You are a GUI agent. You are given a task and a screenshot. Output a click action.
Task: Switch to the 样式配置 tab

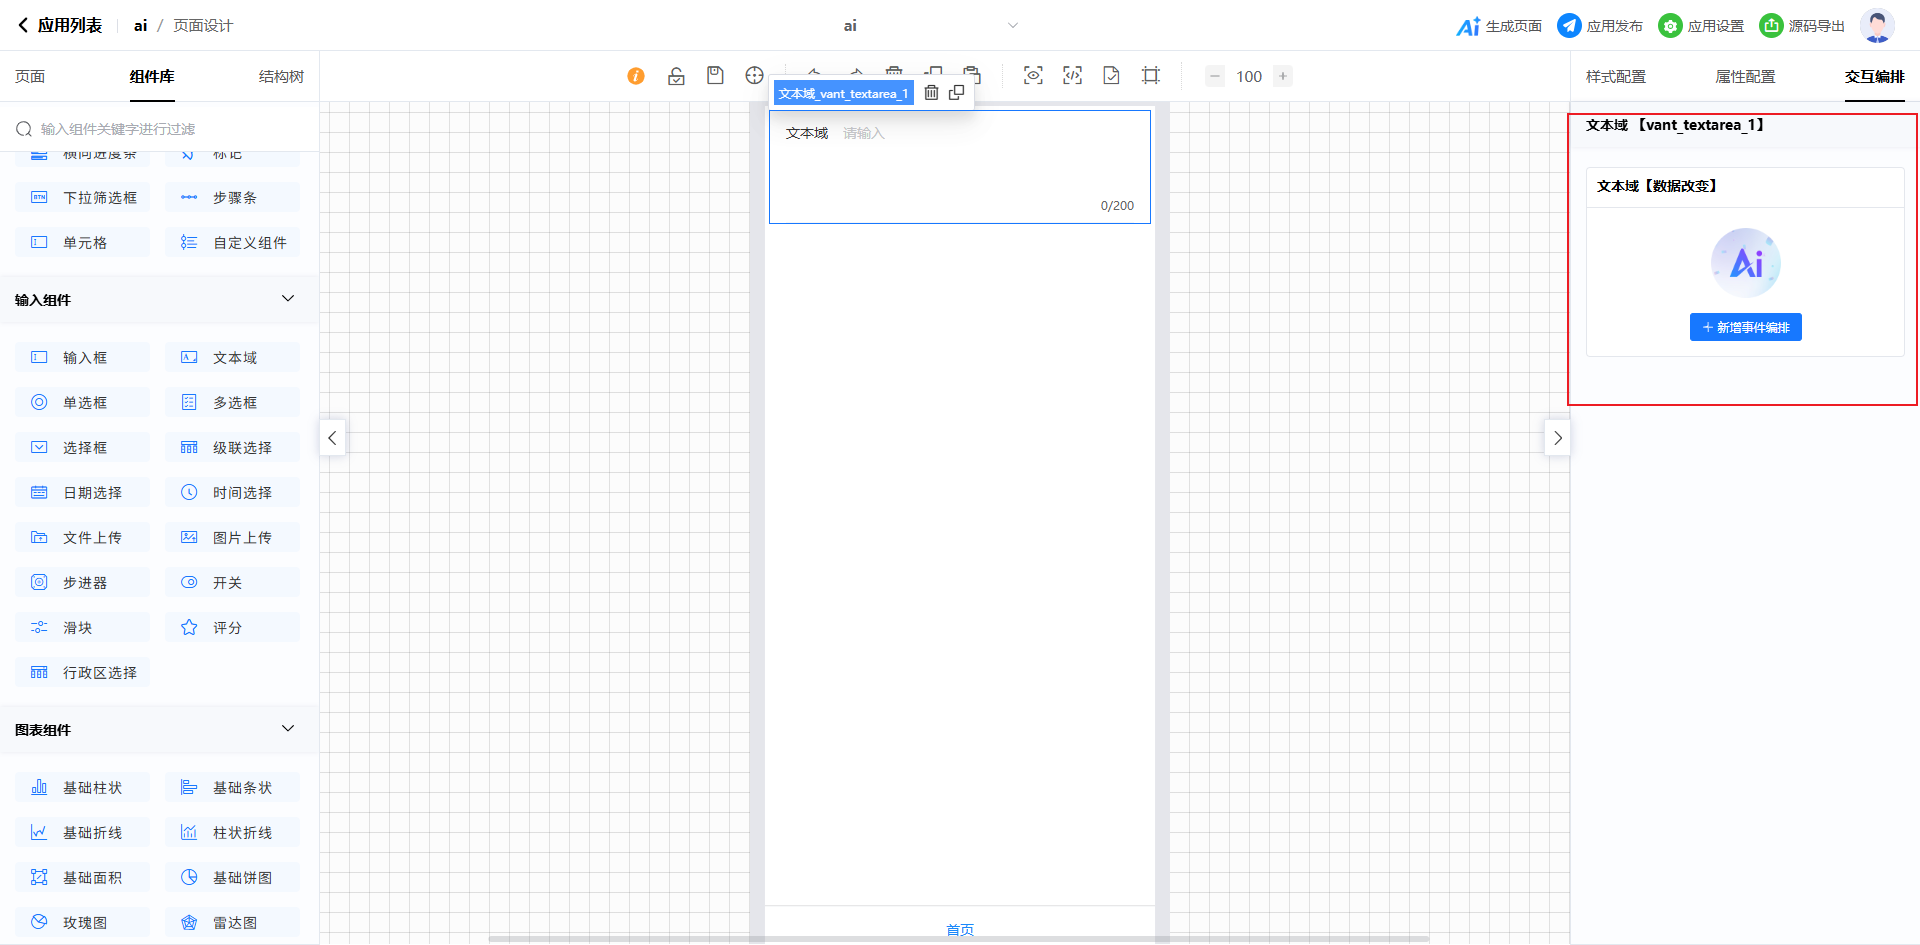click(x=1615, y=77)
